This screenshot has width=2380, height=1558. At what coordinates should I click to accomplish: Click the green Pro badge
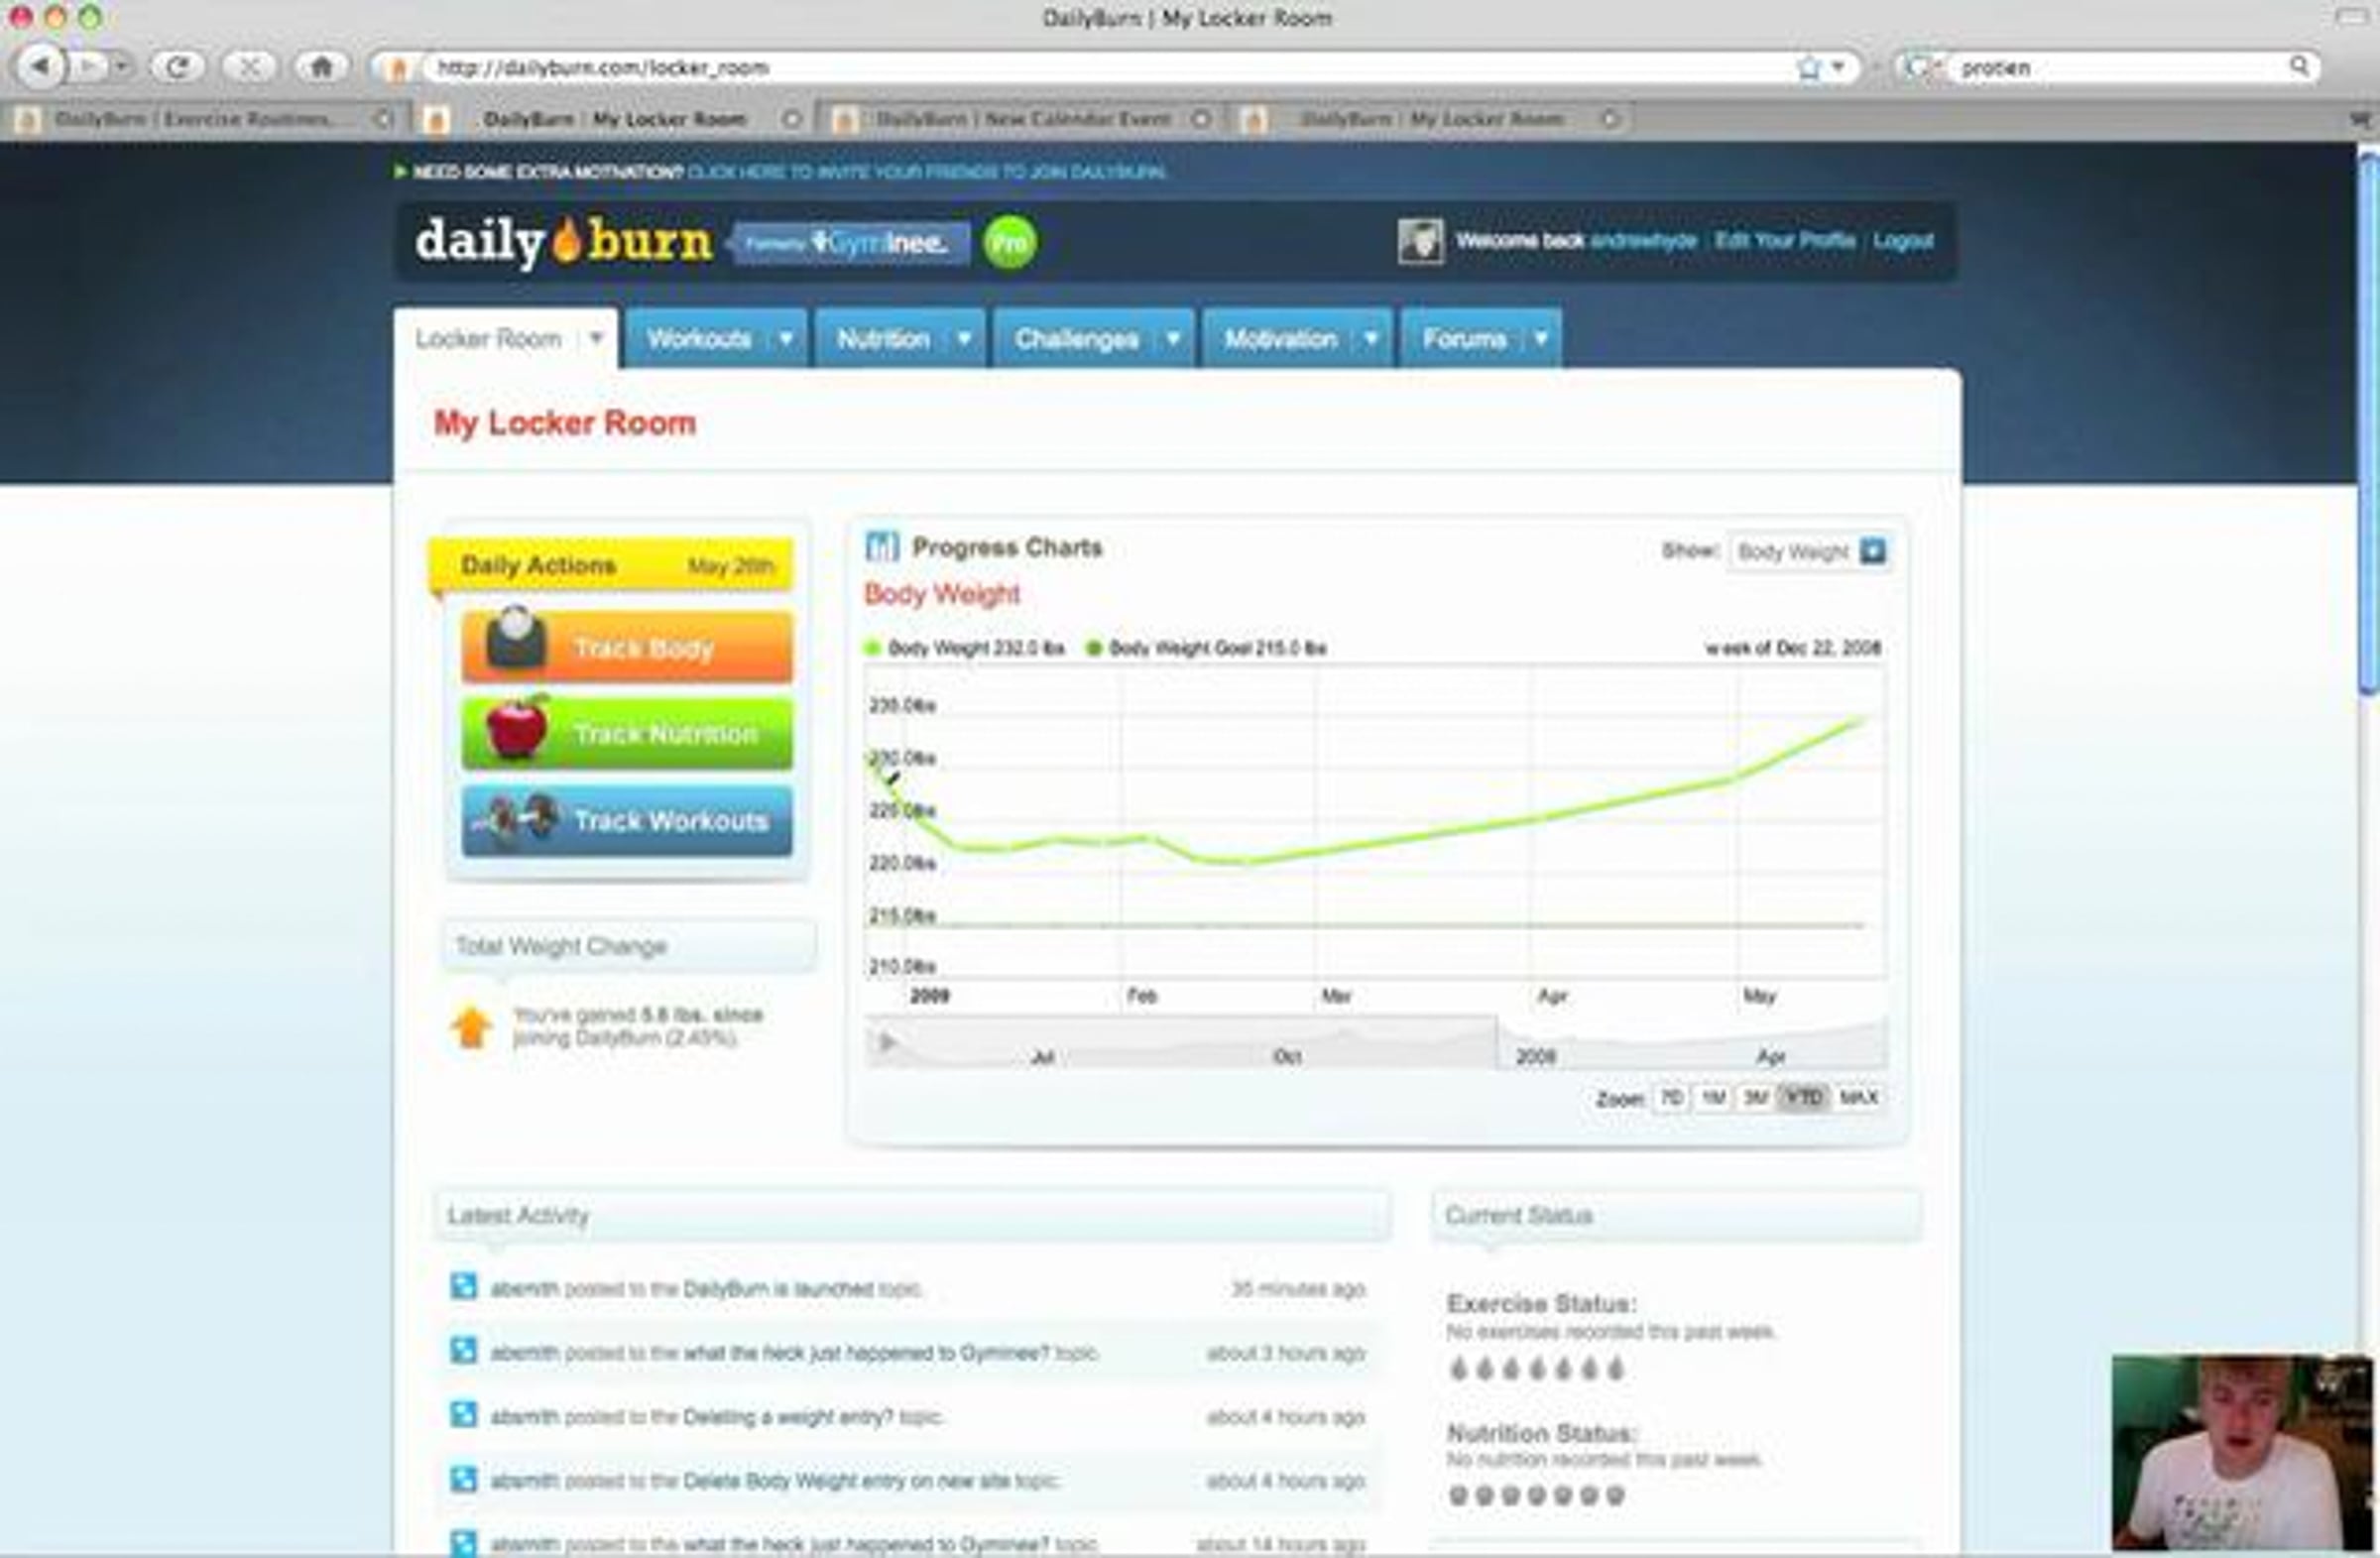click(1010, 242)
